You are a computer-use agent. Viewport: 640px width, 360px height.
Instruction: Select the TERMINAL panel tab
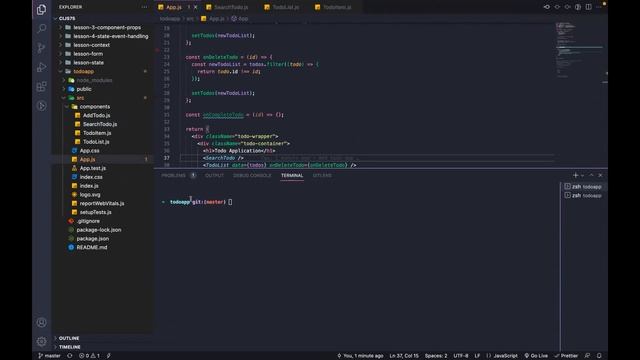[x=292, y=176]
